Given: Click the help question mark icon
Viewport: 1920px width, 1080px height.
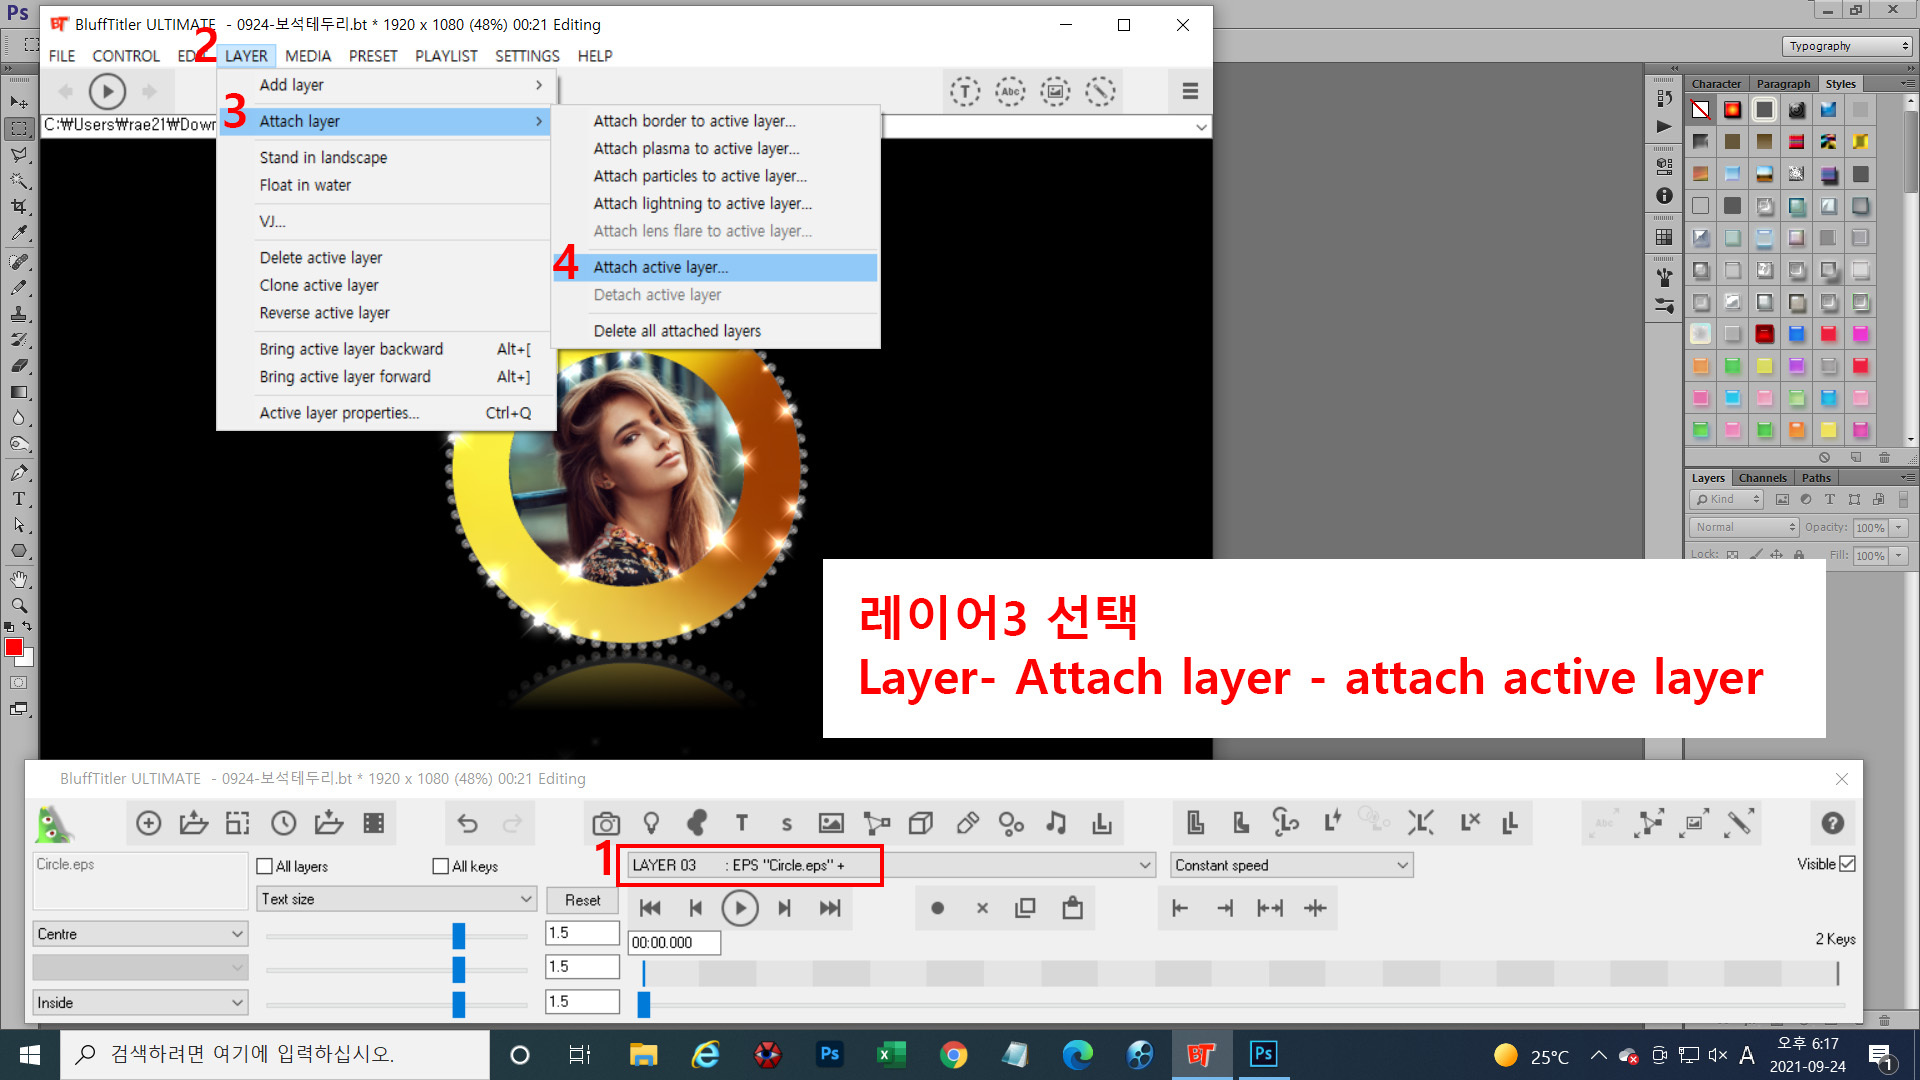Looking at the screenshot, I should click(x=1832, y=823).
